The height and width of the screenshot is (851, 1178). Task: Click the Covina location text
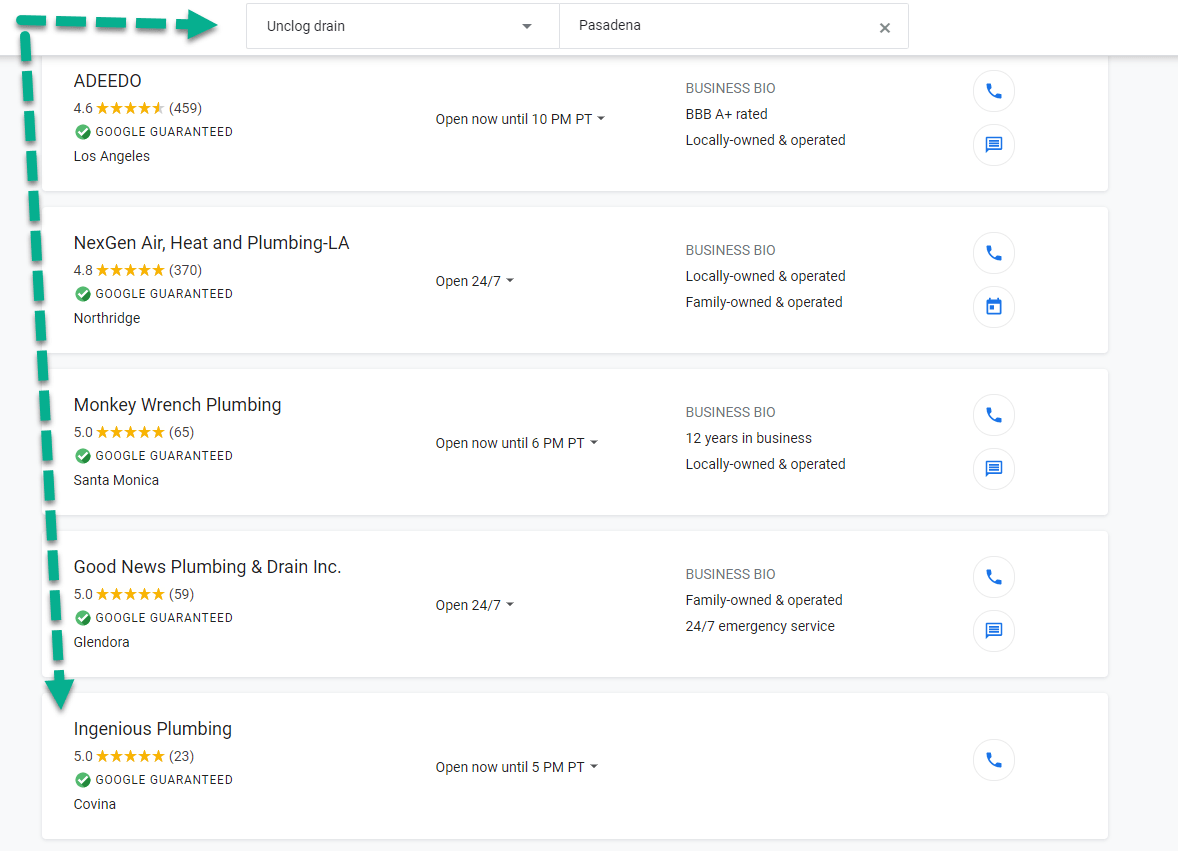tap(95, 804)
